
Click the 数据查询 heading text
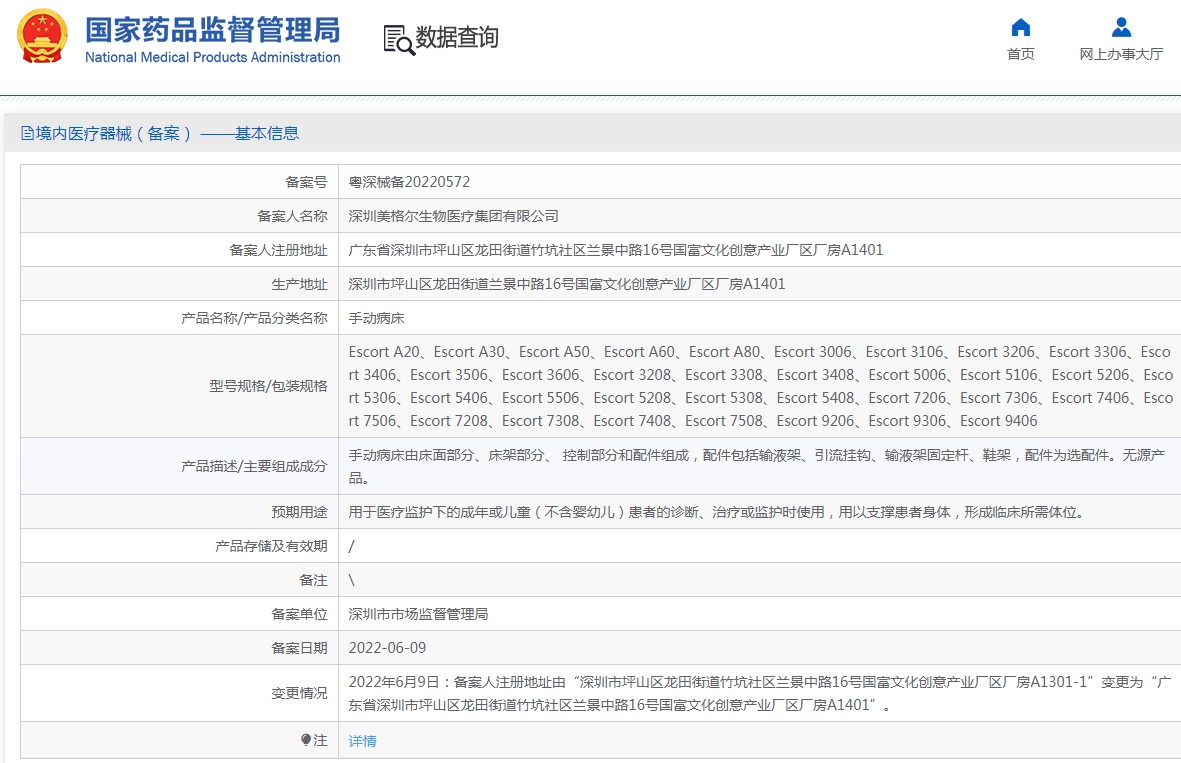click(x=457, y=37)
